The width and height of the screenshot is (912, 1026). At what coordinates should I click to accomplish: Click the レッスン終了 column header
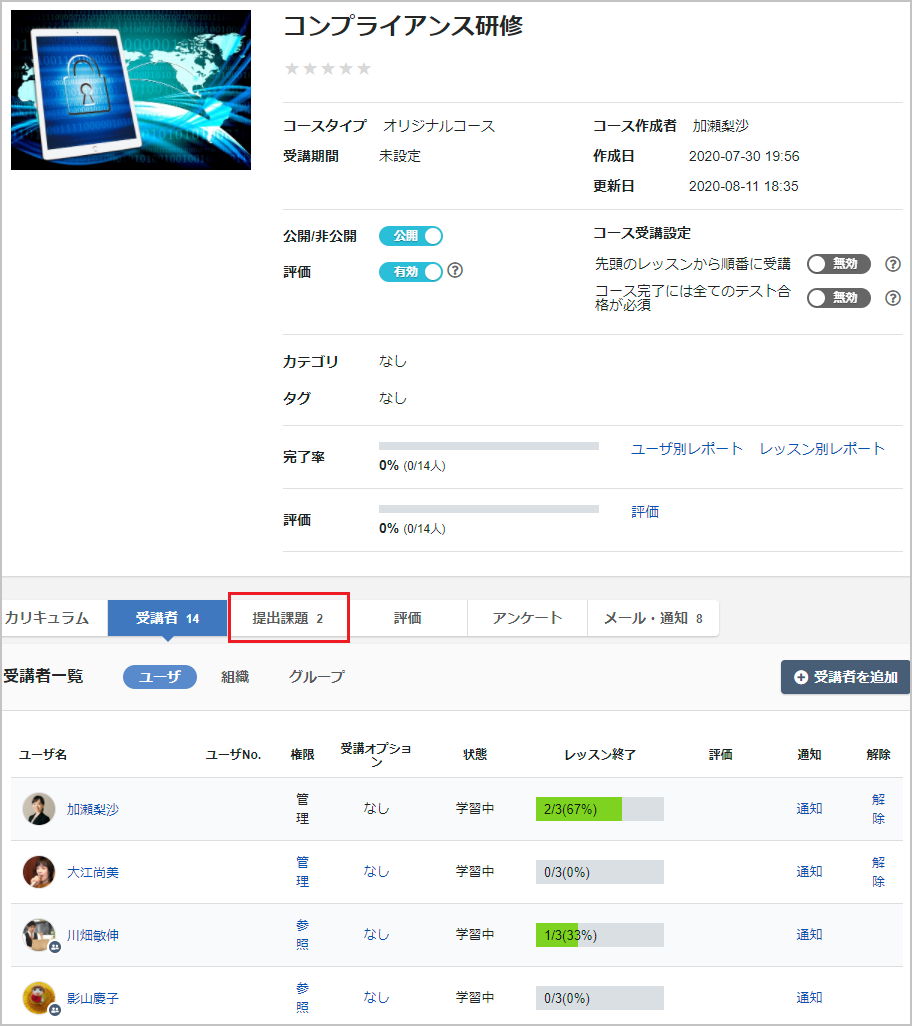600,754
